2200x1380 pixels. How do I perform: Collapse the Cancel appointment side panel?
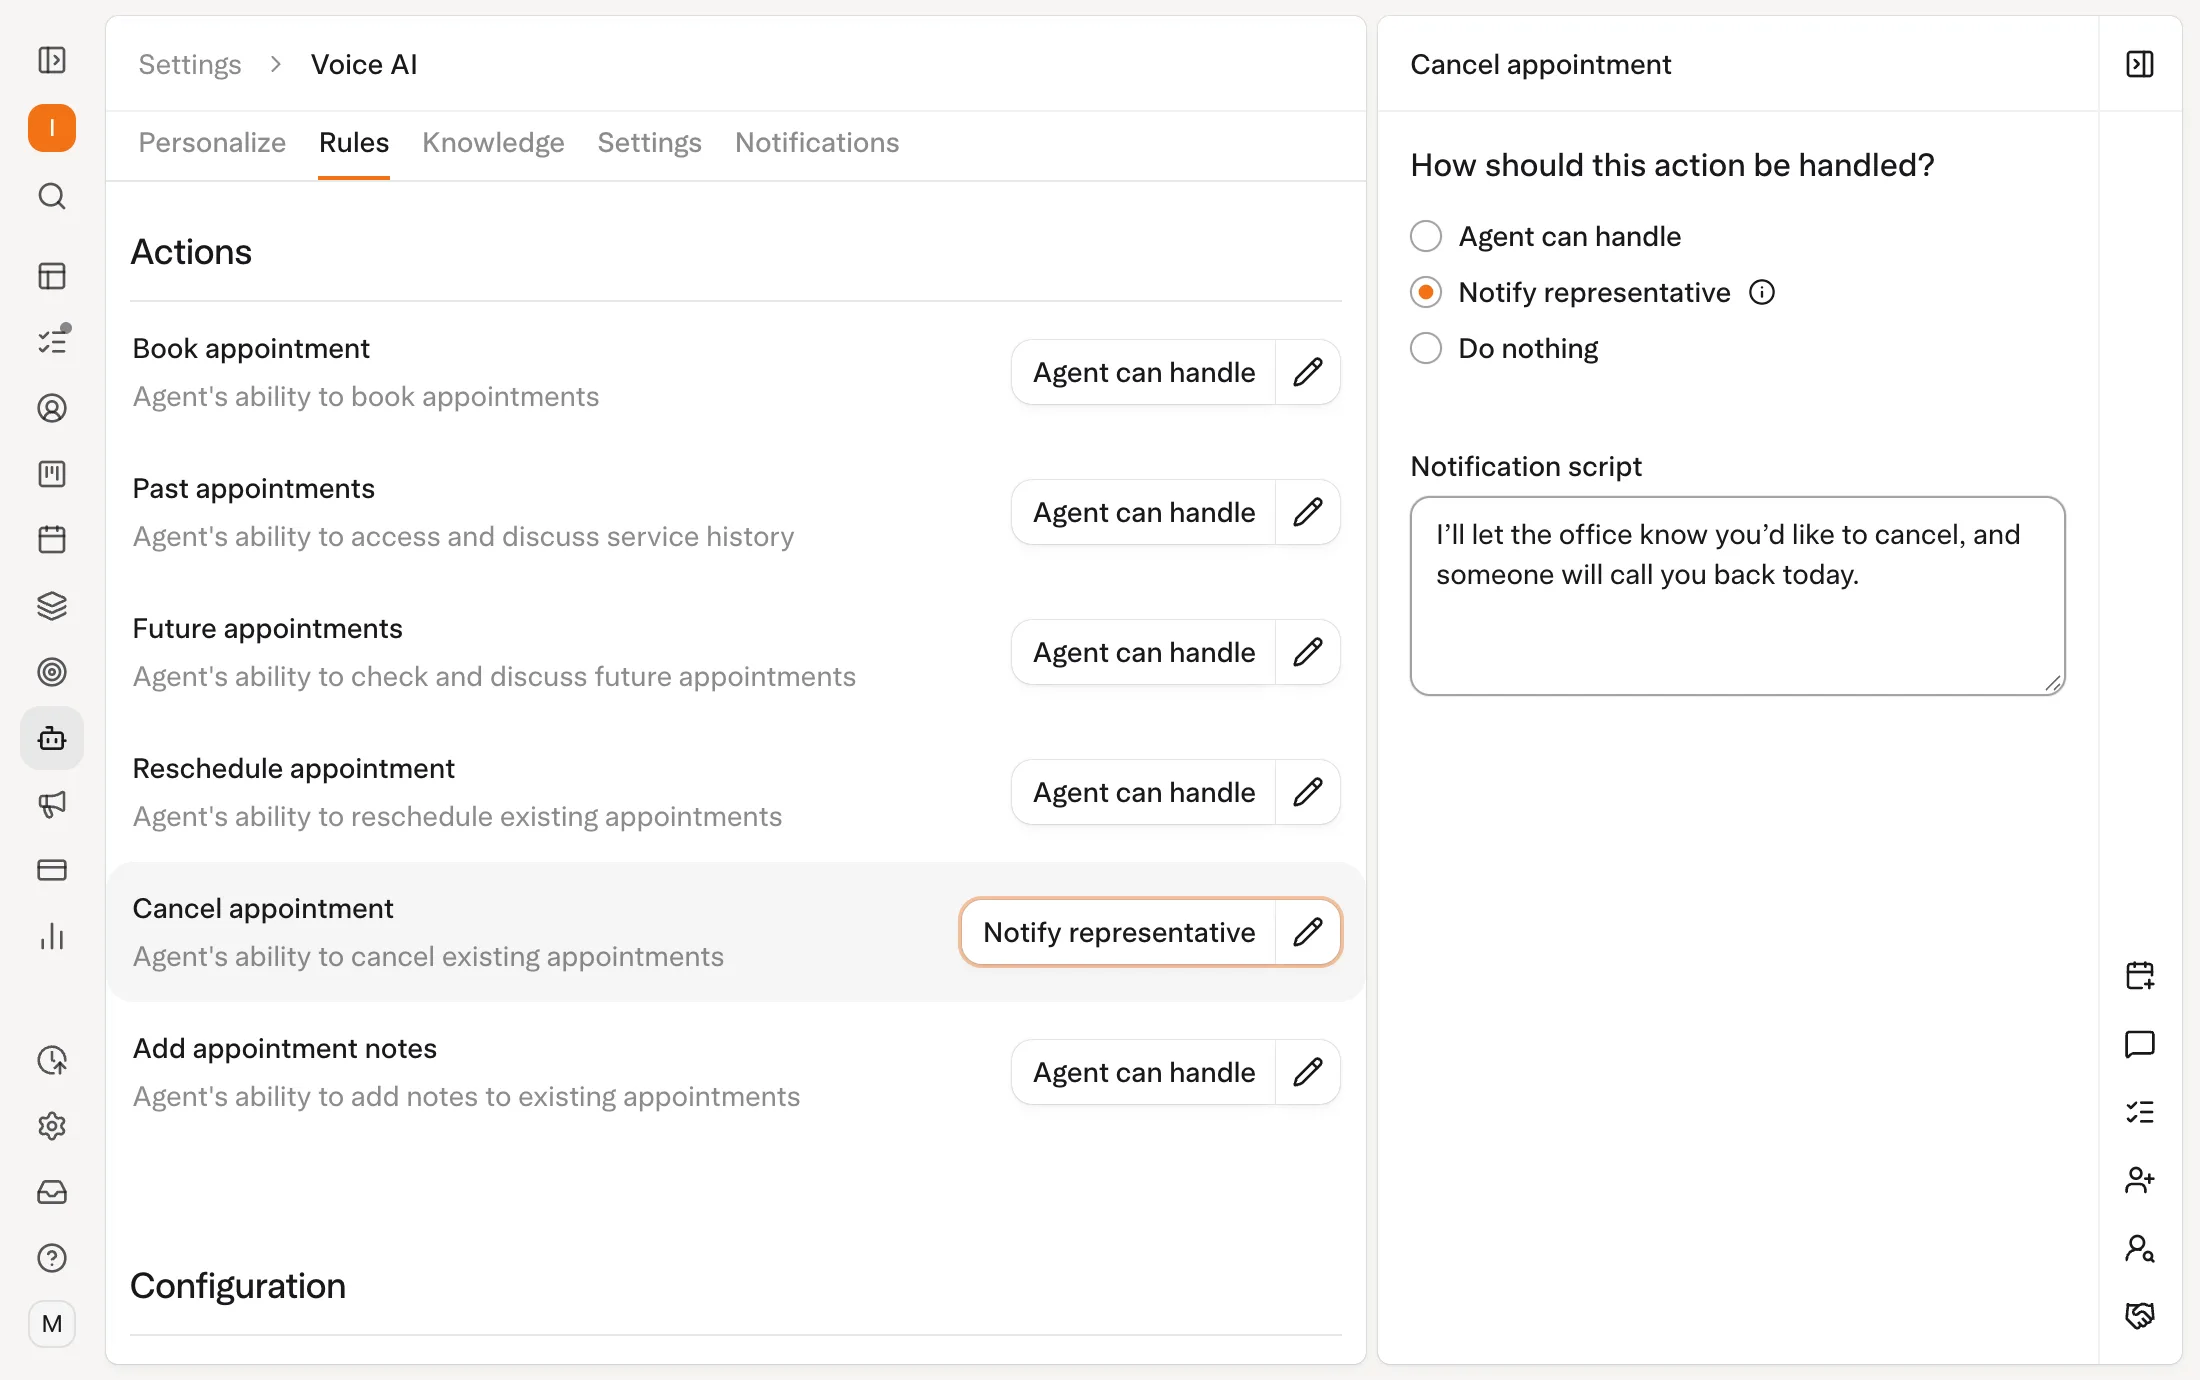pos(2139,64)
